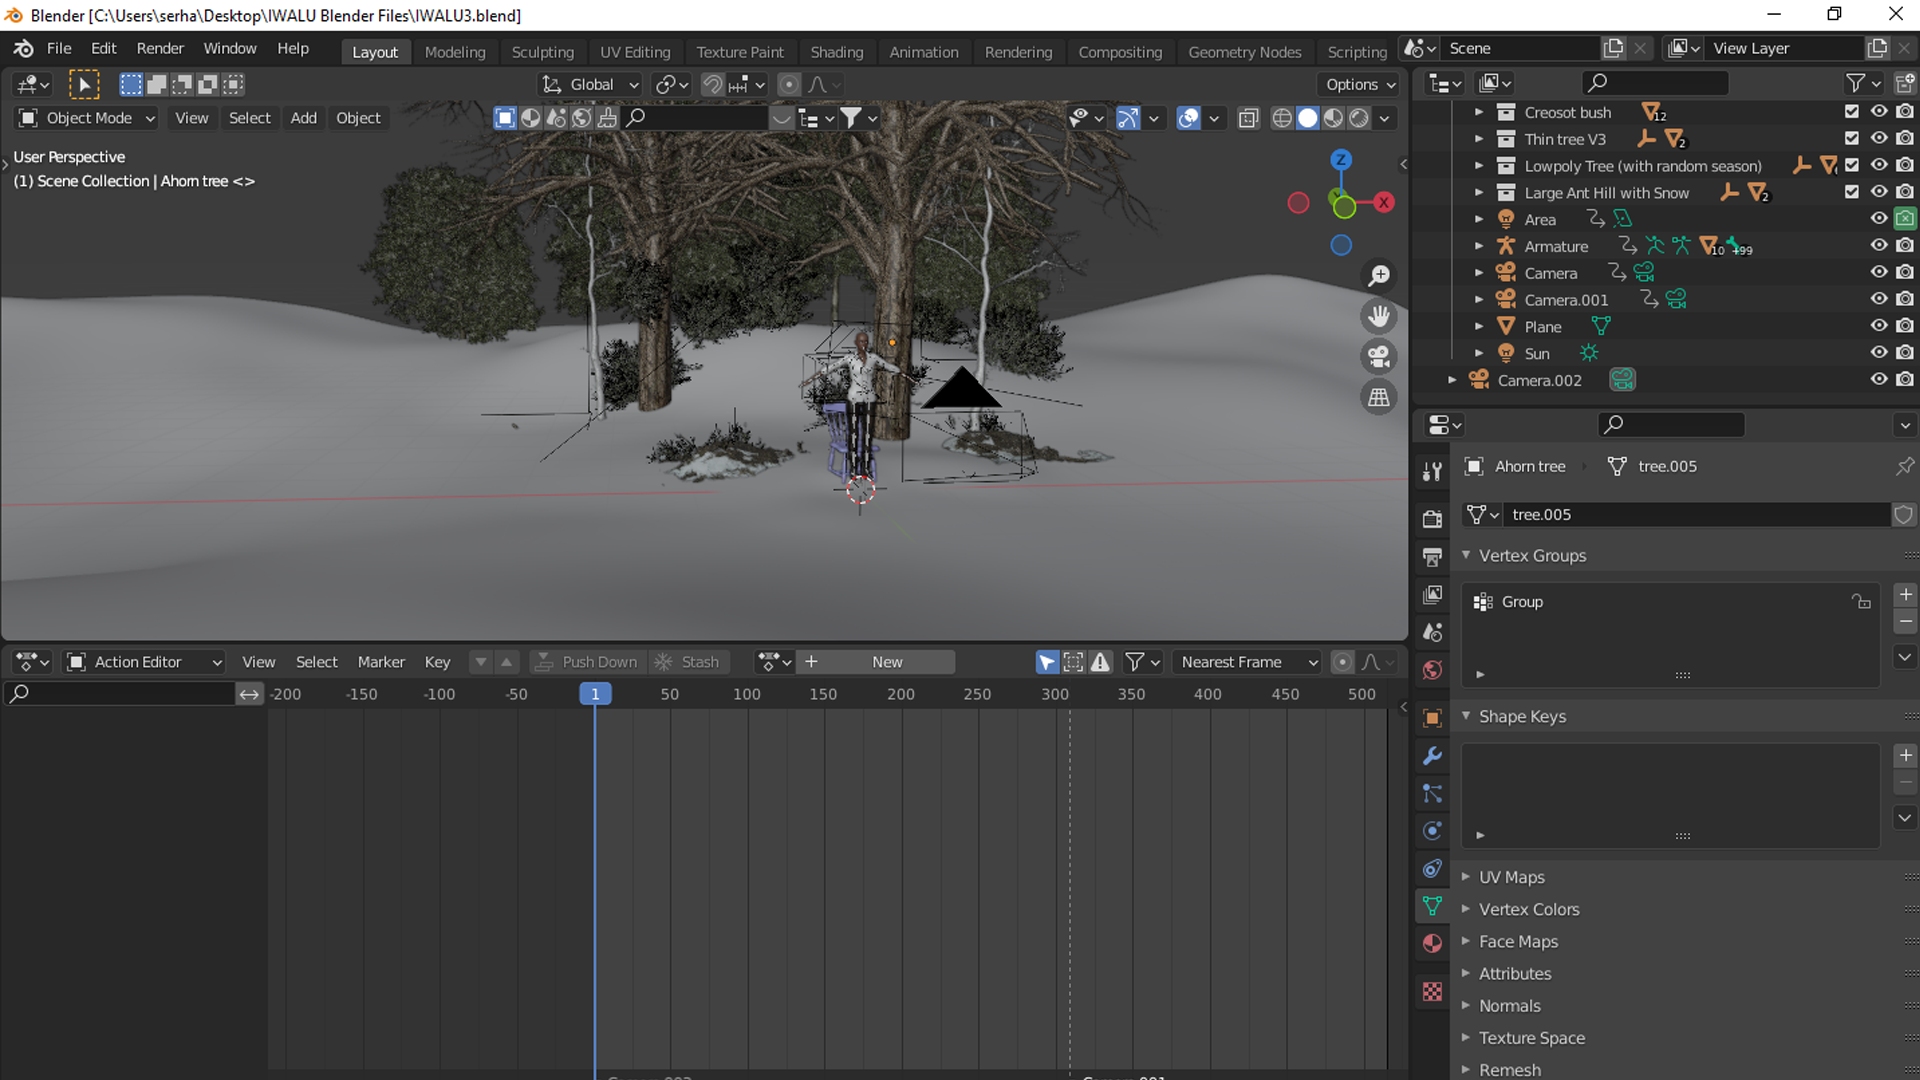Open the Modifiers properties tab (wrench)
Screen dimensions: 1920x1080
tap(1432, 756)
